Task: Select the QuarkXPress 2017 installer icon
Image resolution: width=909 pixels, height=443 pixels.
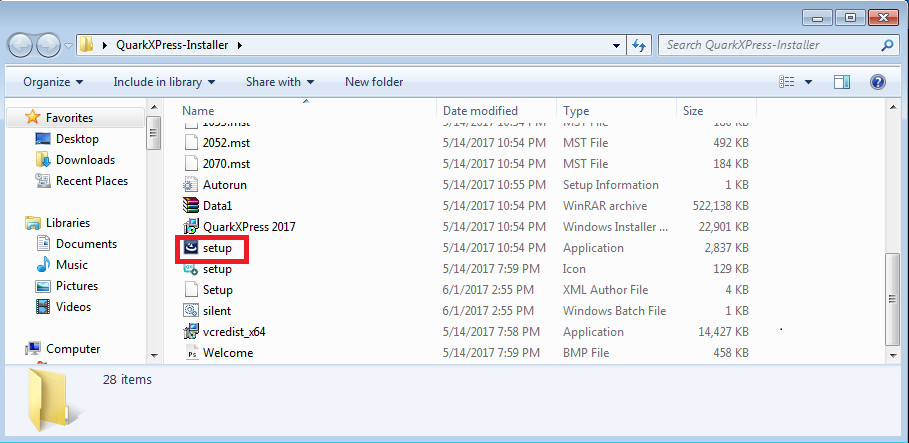Action: point(192,227)
